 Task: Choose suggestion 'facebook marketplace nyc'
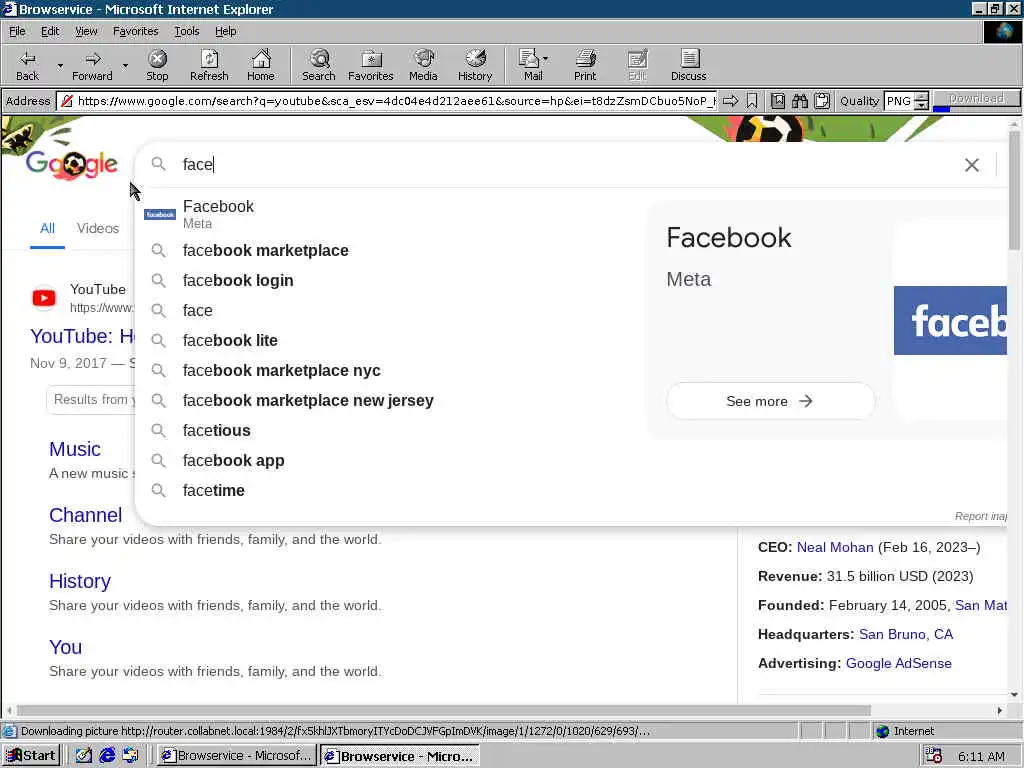coord(392,370)
